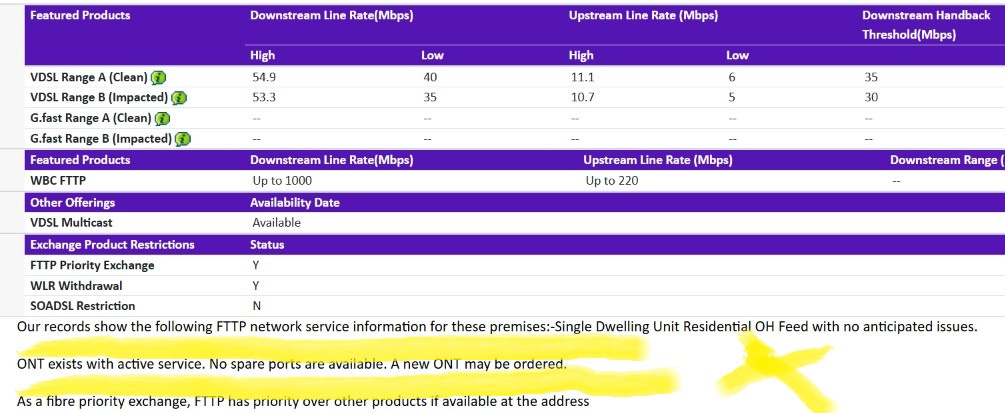Viewport: 1005px width, 413px height.
Task: Select the 'Up to 1000' downstream rate
Action: point(283,181)
